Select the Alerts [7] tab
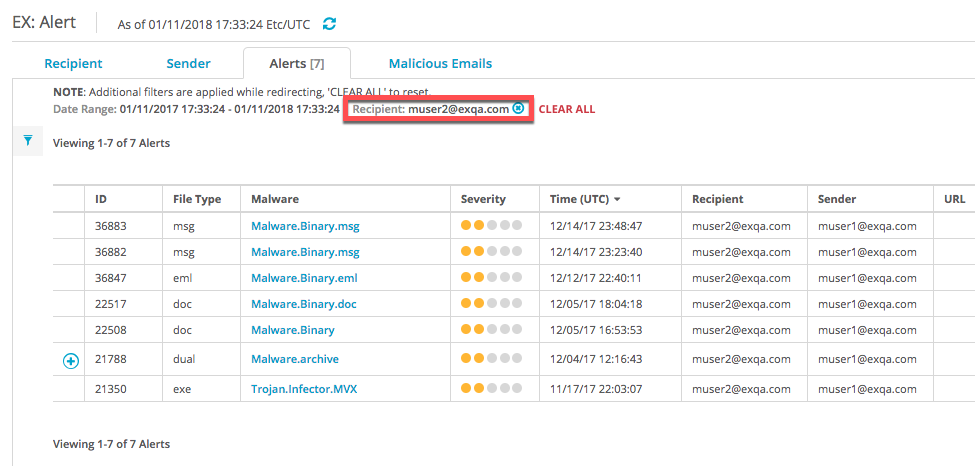The height and width of the screenshot is (466, 975). click(x=297, y=63)
